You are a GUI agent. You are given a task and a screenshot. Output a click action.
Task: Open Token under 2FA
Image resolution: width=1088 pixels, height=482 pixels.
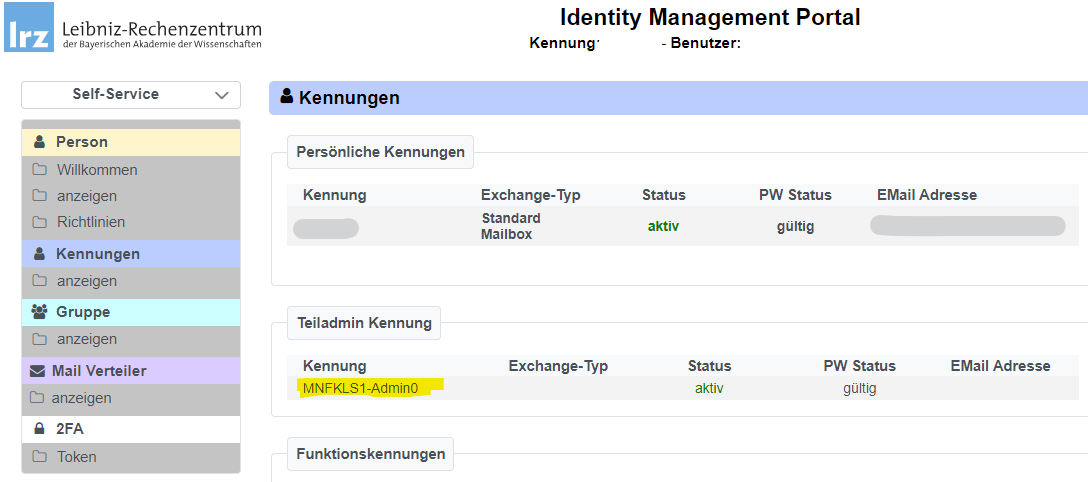[77, 457]
